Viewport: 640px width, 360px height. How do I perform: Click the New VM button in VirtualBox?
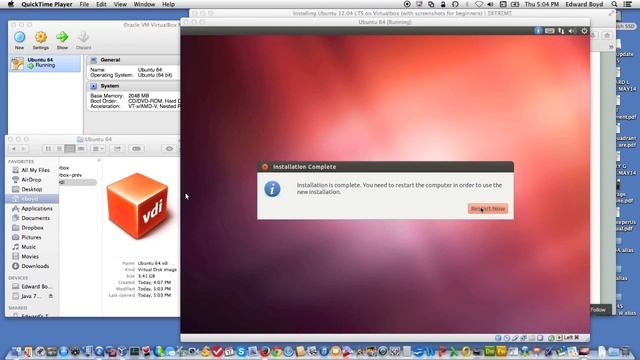click(19, 40)
